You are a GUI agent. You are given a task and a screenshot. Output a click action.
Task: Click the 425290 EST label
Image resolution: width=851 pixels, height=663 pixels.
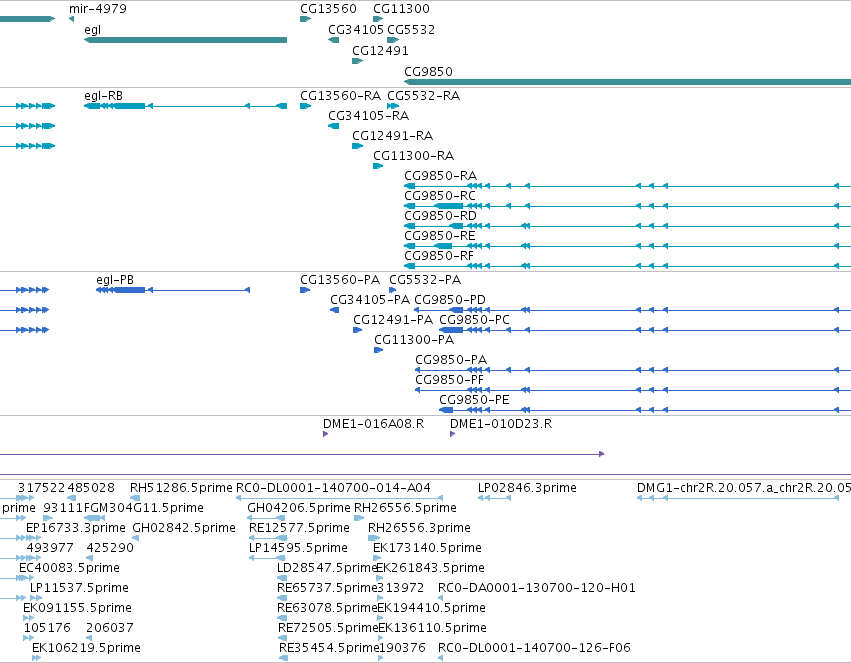click(x=110, y=548)
